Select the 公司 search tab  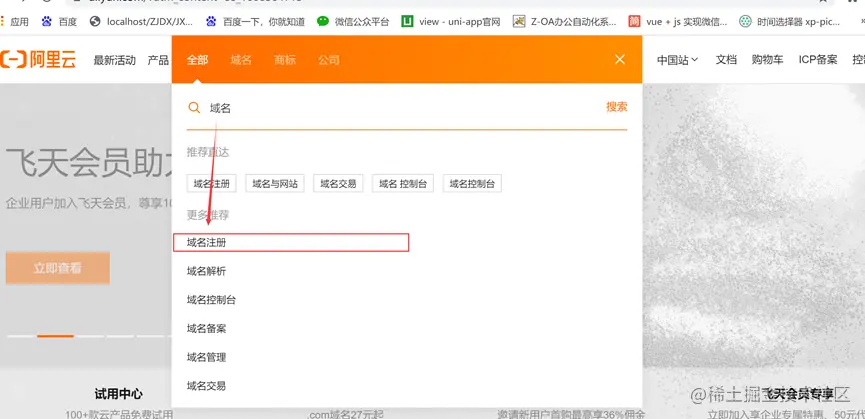pyautogui.click(x=329, y=60)
